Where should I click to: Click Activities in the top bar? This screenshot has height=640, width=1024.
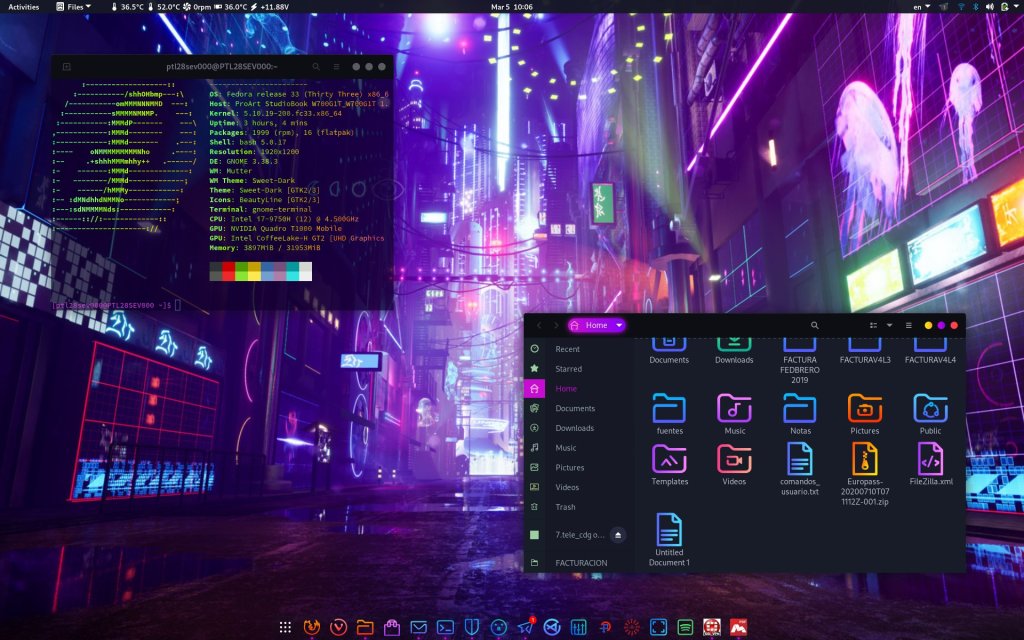coord(23,7)
